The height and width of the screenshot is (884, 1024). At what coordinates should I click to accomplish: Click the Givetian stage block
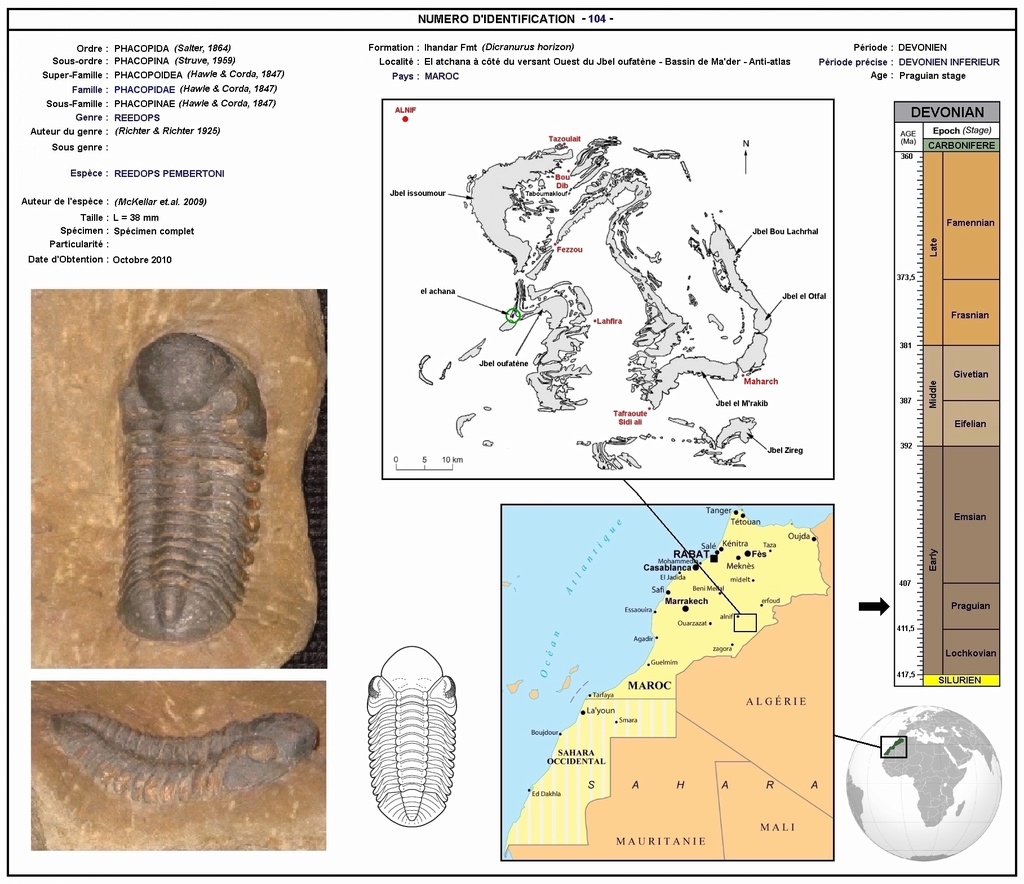pyautogui.click(x=970, y=373)
